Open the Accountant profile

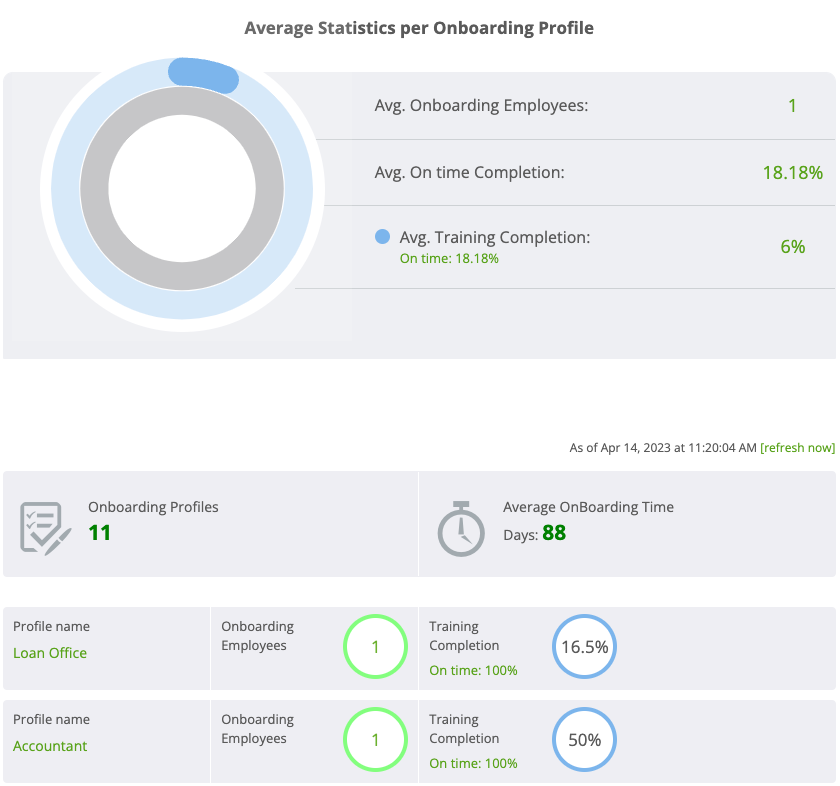[x=50, y=746]
